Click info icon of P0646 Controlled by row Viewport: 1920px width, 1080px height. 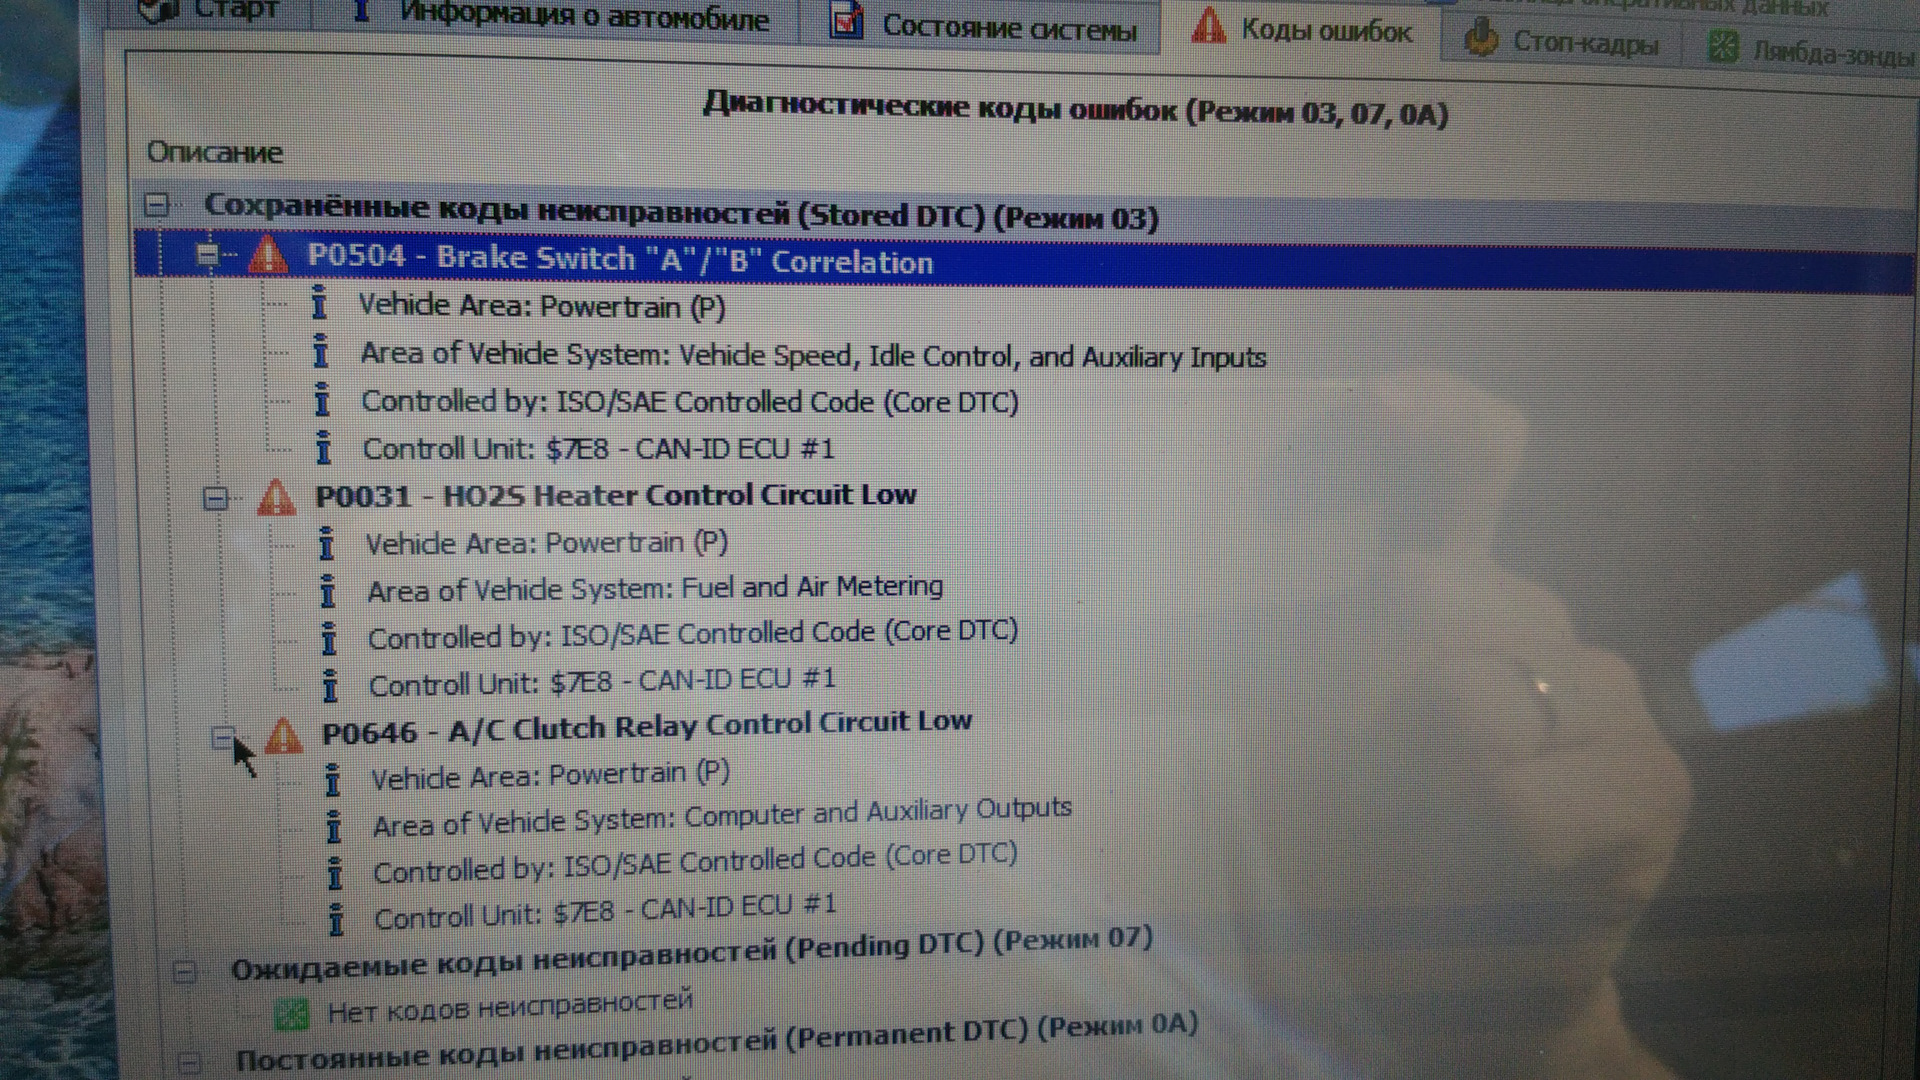335,873
